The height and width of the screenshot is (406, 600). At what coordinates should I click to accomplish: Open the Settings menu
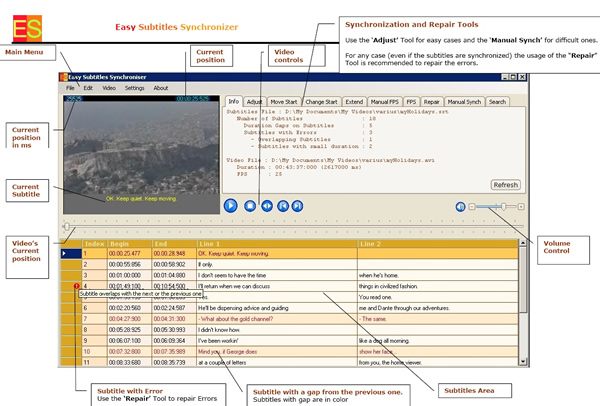134,88
